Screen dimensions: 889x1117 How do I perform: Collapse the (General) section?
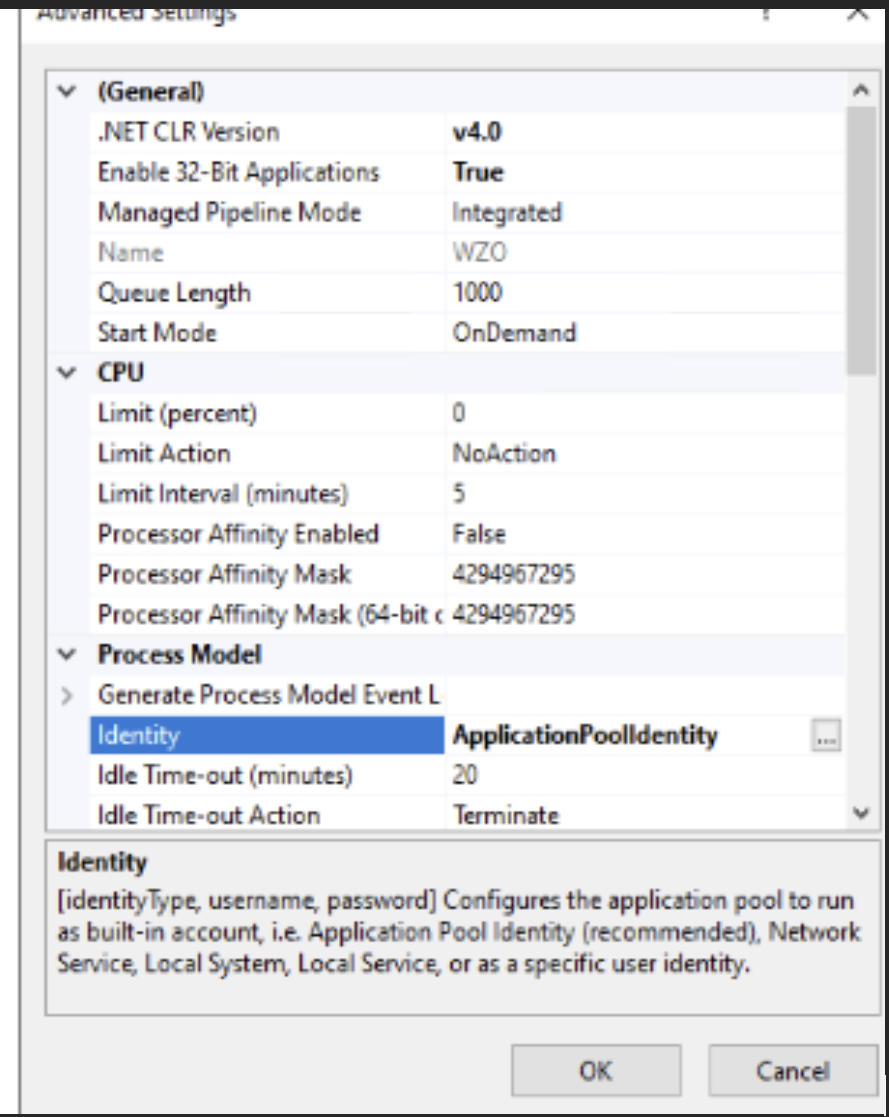(67, 92)
